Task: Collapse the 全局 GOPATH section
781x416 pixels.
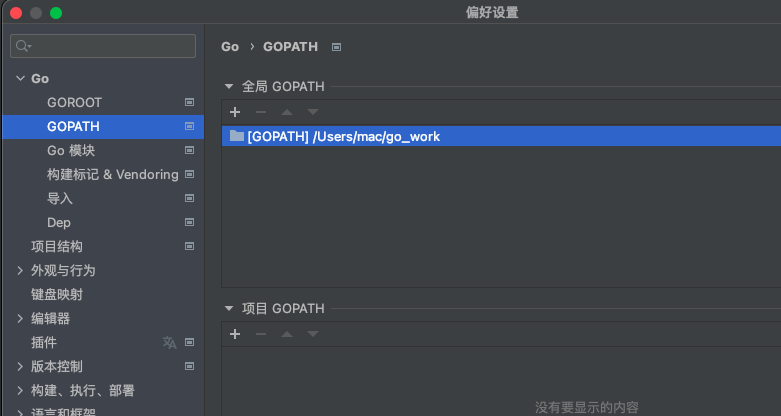Action: [x=229, y=86]
